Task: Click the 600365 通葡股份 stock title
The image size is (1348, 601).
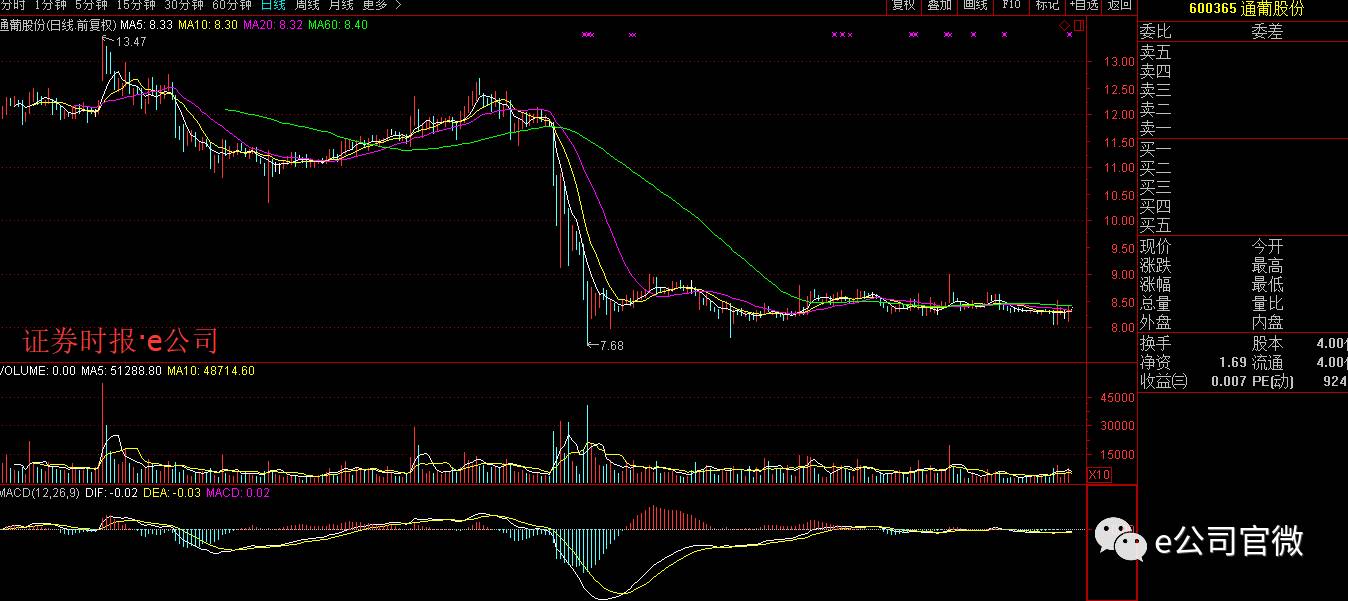Action: [x=1246, y=9]
